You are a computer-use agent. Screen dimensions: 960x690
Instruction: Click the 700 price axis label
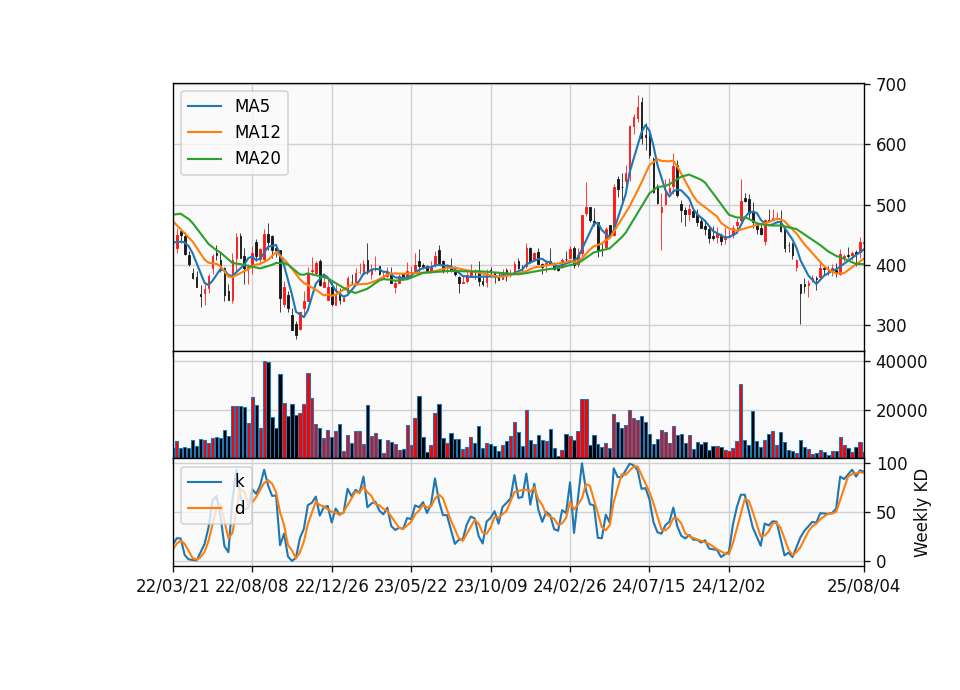coord(891,85)
